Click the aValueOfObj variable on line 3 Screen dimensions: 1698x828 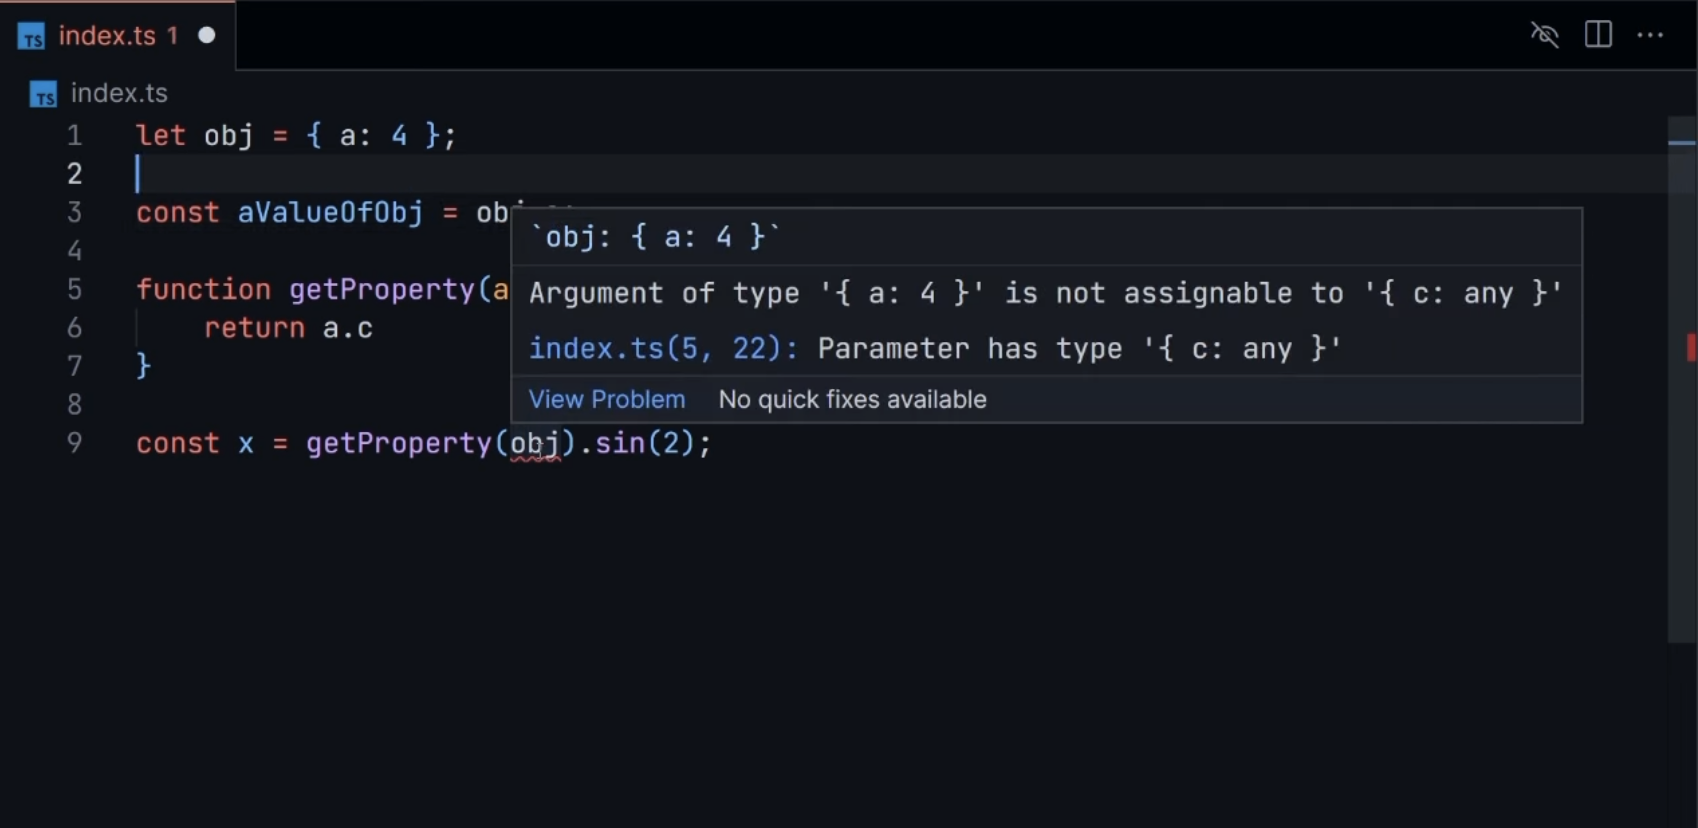330,212
